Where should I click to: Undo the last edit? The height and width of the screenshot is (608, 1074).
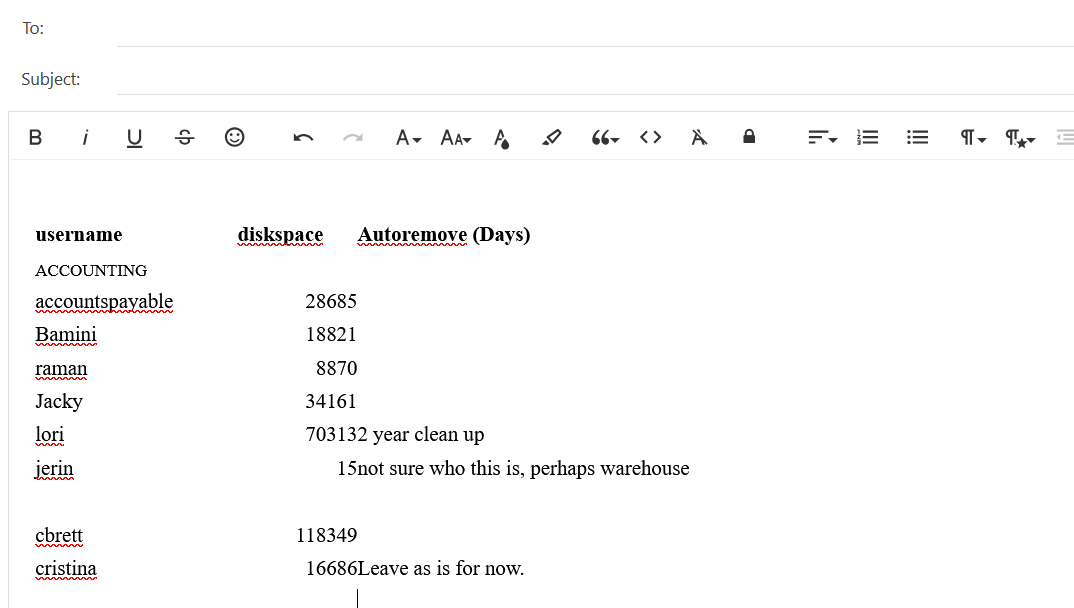303,137
